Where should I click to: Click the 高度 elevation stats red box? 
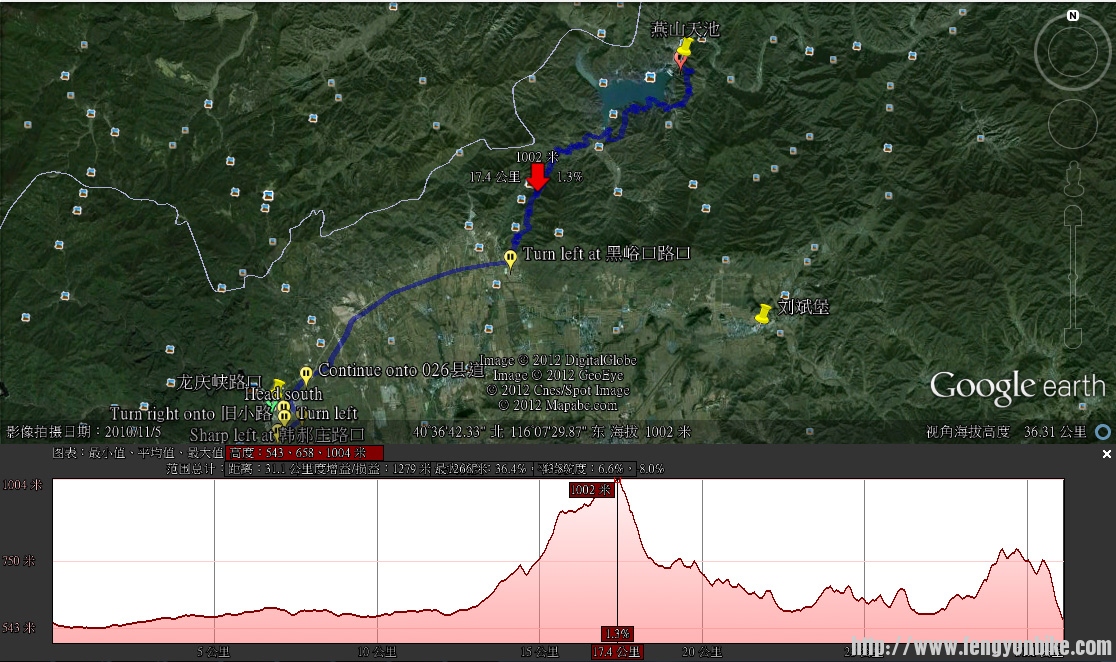tap(305, 453)
